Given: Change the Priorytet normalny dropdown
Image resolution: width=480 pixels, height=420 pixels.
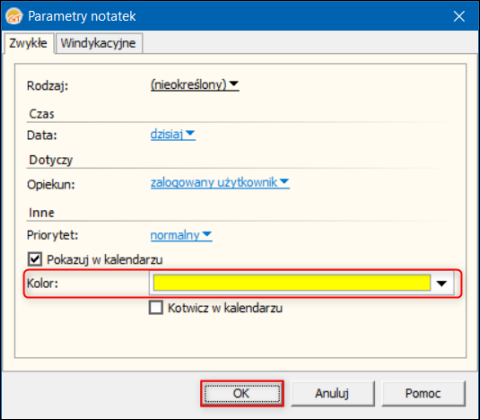Looking at the screenshot, I should click(x=181, y=235).
